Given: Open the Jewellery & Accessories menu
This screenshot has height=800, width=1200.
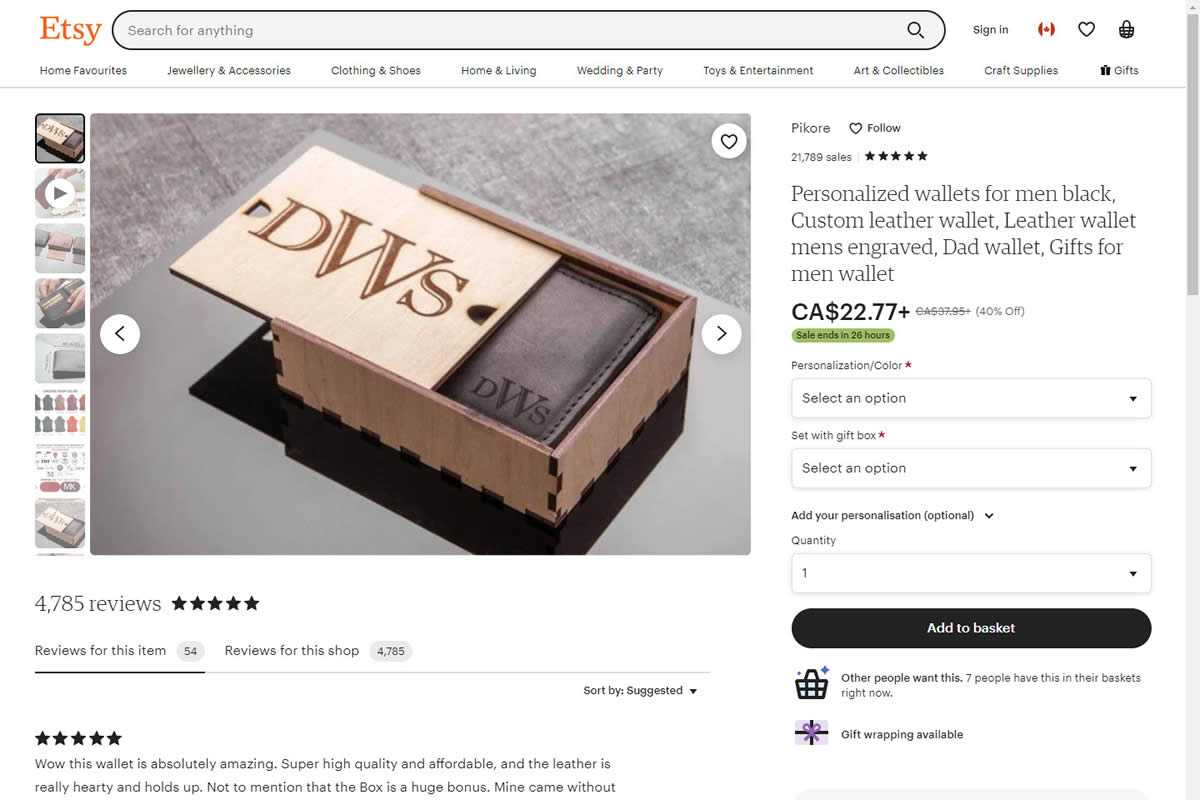Looking at the screenshot, I should pos(229,71).
